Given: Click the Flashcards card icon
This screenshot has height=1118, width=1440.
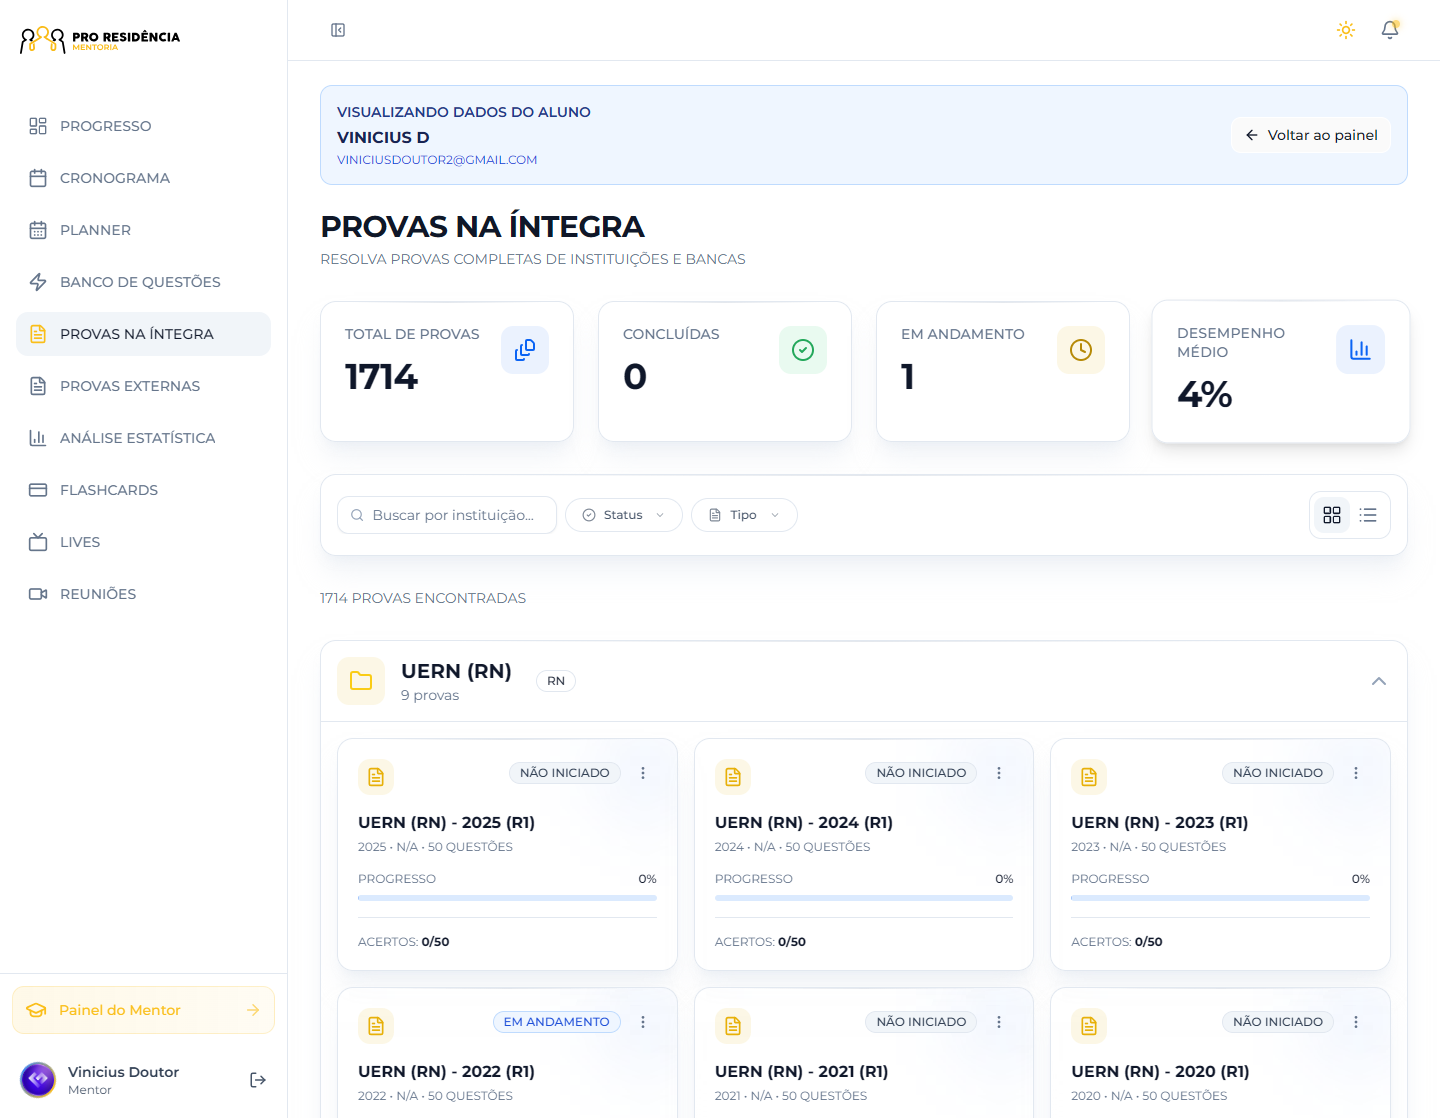Looking at the screenshot, I should pyautogui.click(x=38, y=490).
